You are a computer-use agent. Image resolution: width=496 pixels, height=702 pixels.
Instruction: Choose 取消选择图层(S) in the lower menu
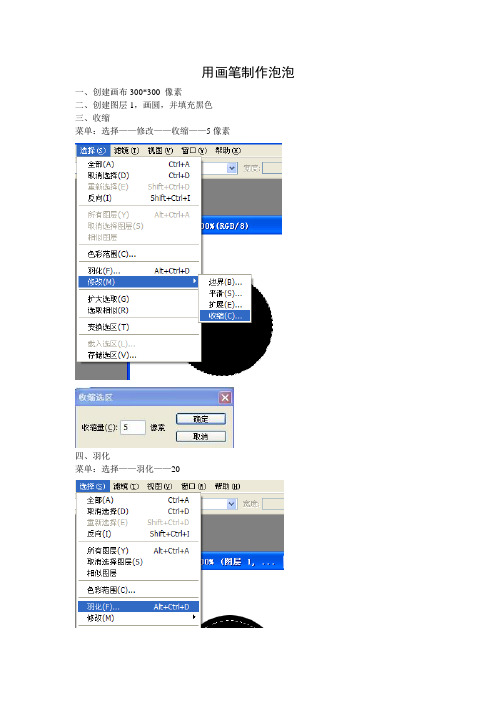point(138,562)
